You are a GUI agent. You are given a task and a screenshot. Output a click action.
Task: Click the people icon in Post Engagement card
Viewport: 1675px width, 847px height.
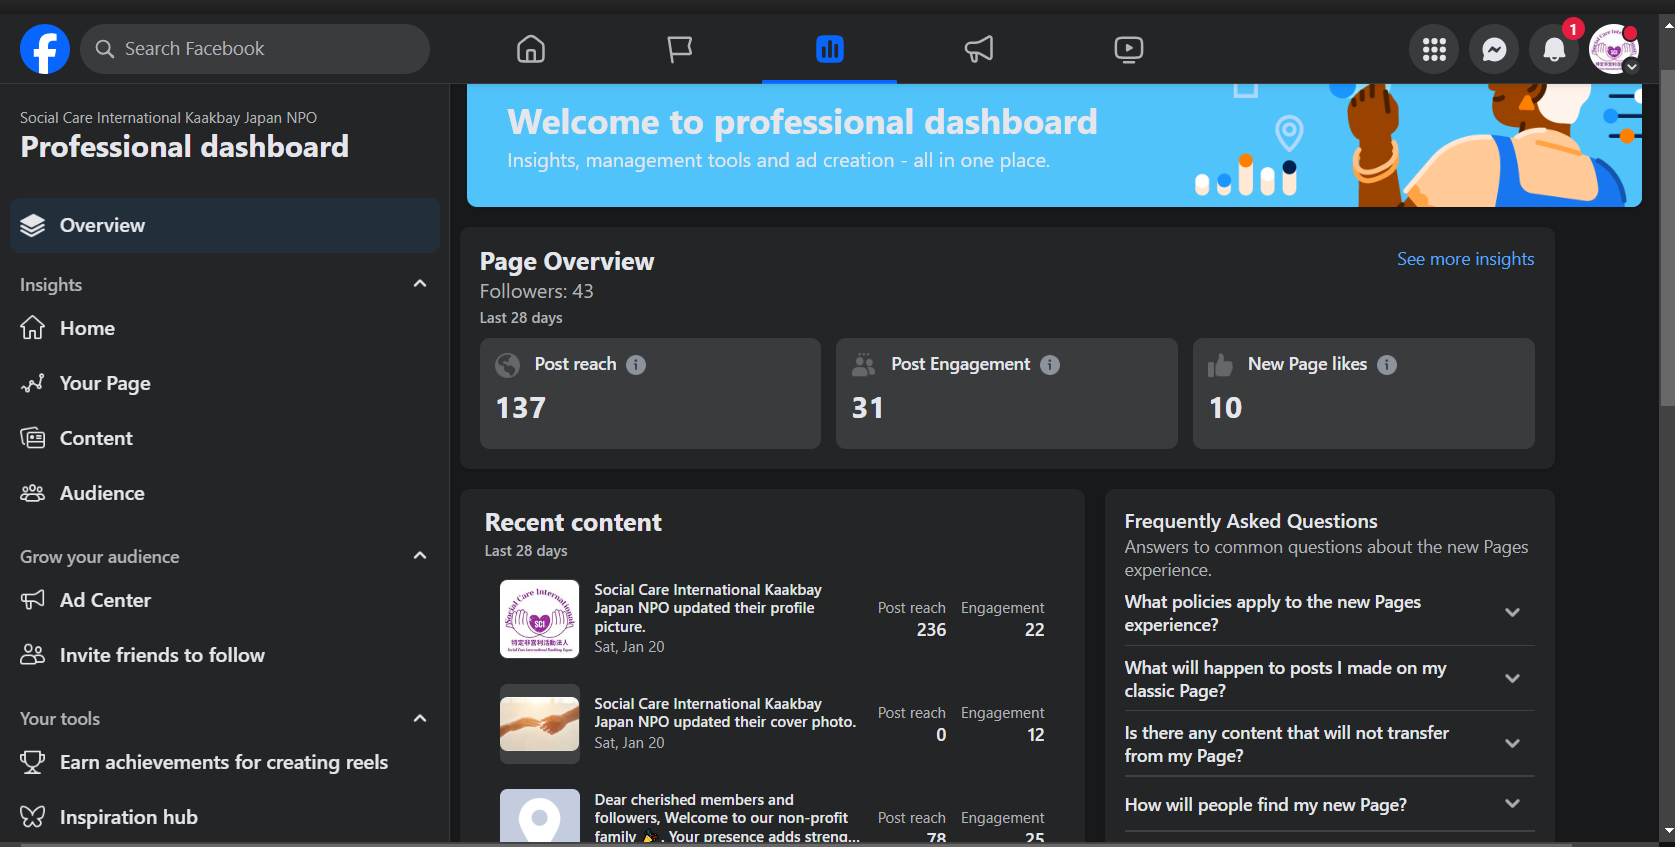[864, 365]
